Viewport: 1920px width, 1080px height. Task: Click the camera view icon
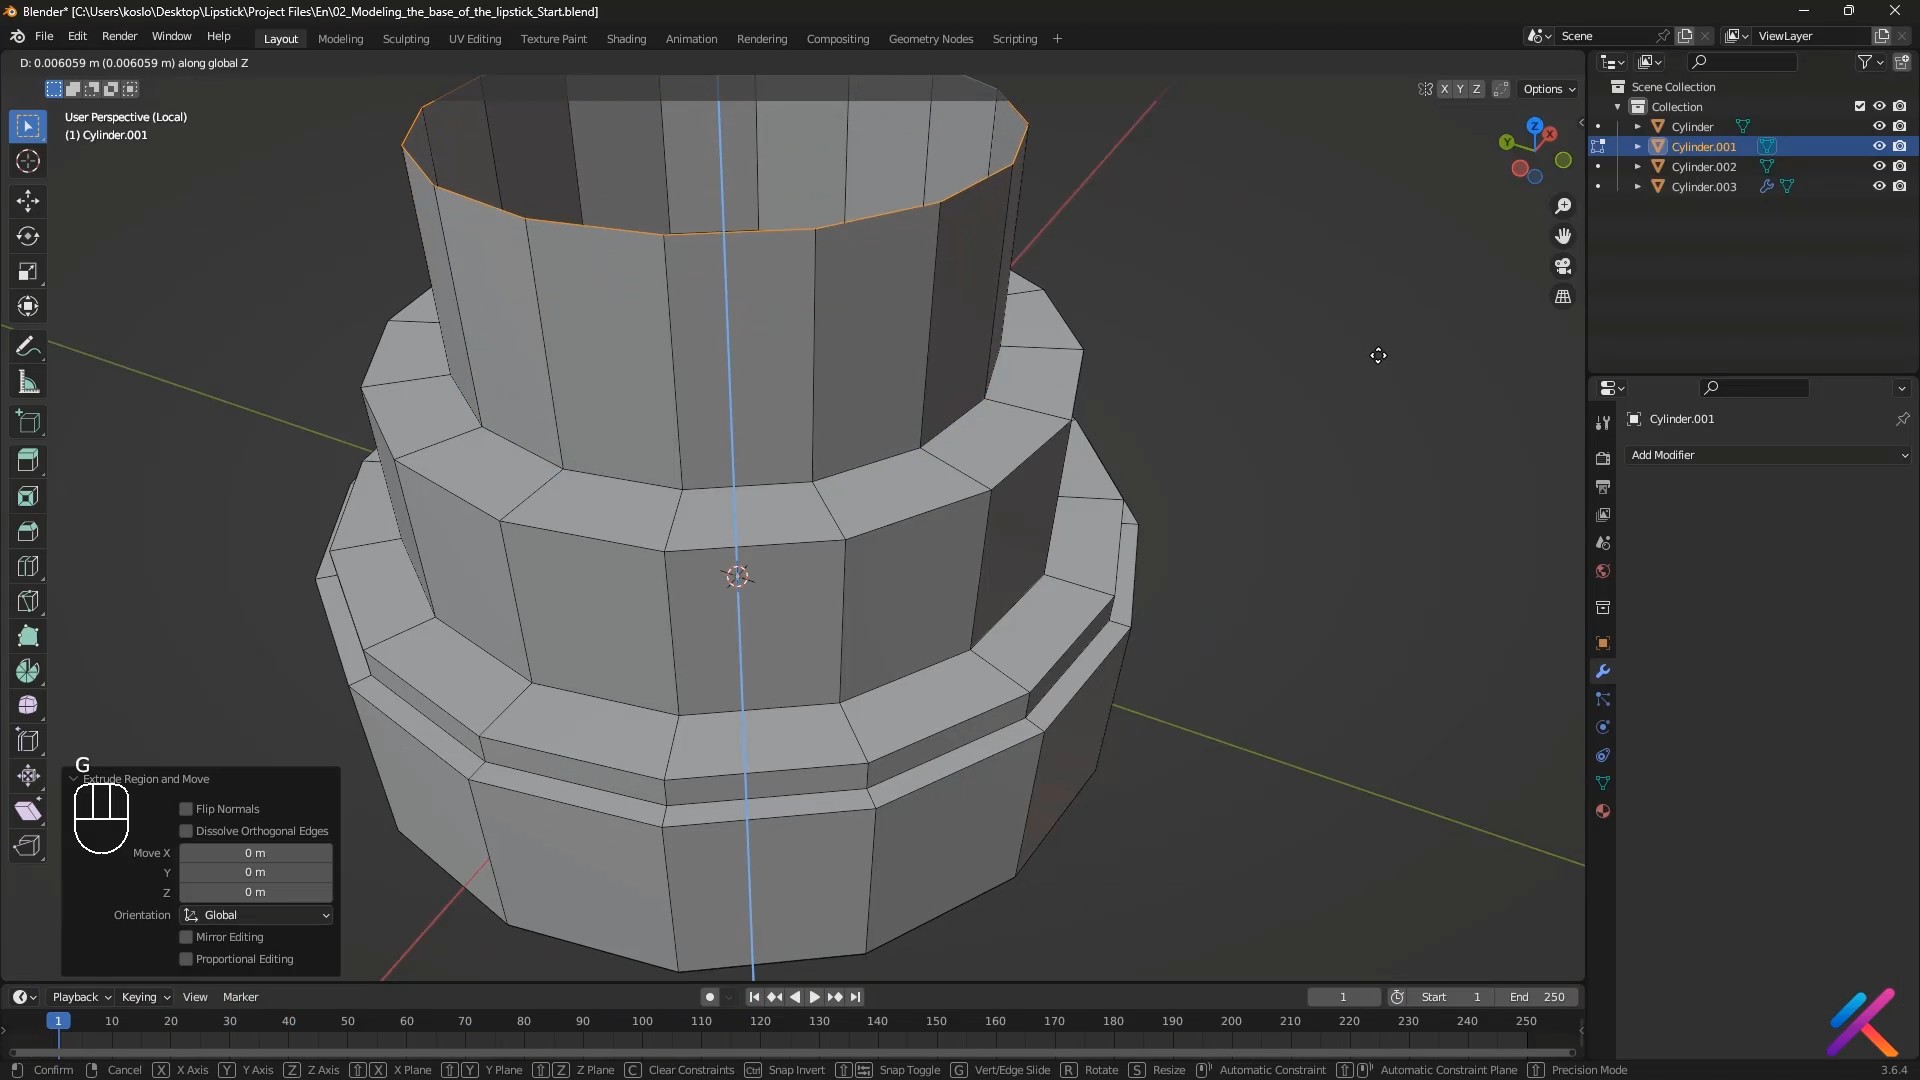pyautogui.click(x=1563, y=266)
